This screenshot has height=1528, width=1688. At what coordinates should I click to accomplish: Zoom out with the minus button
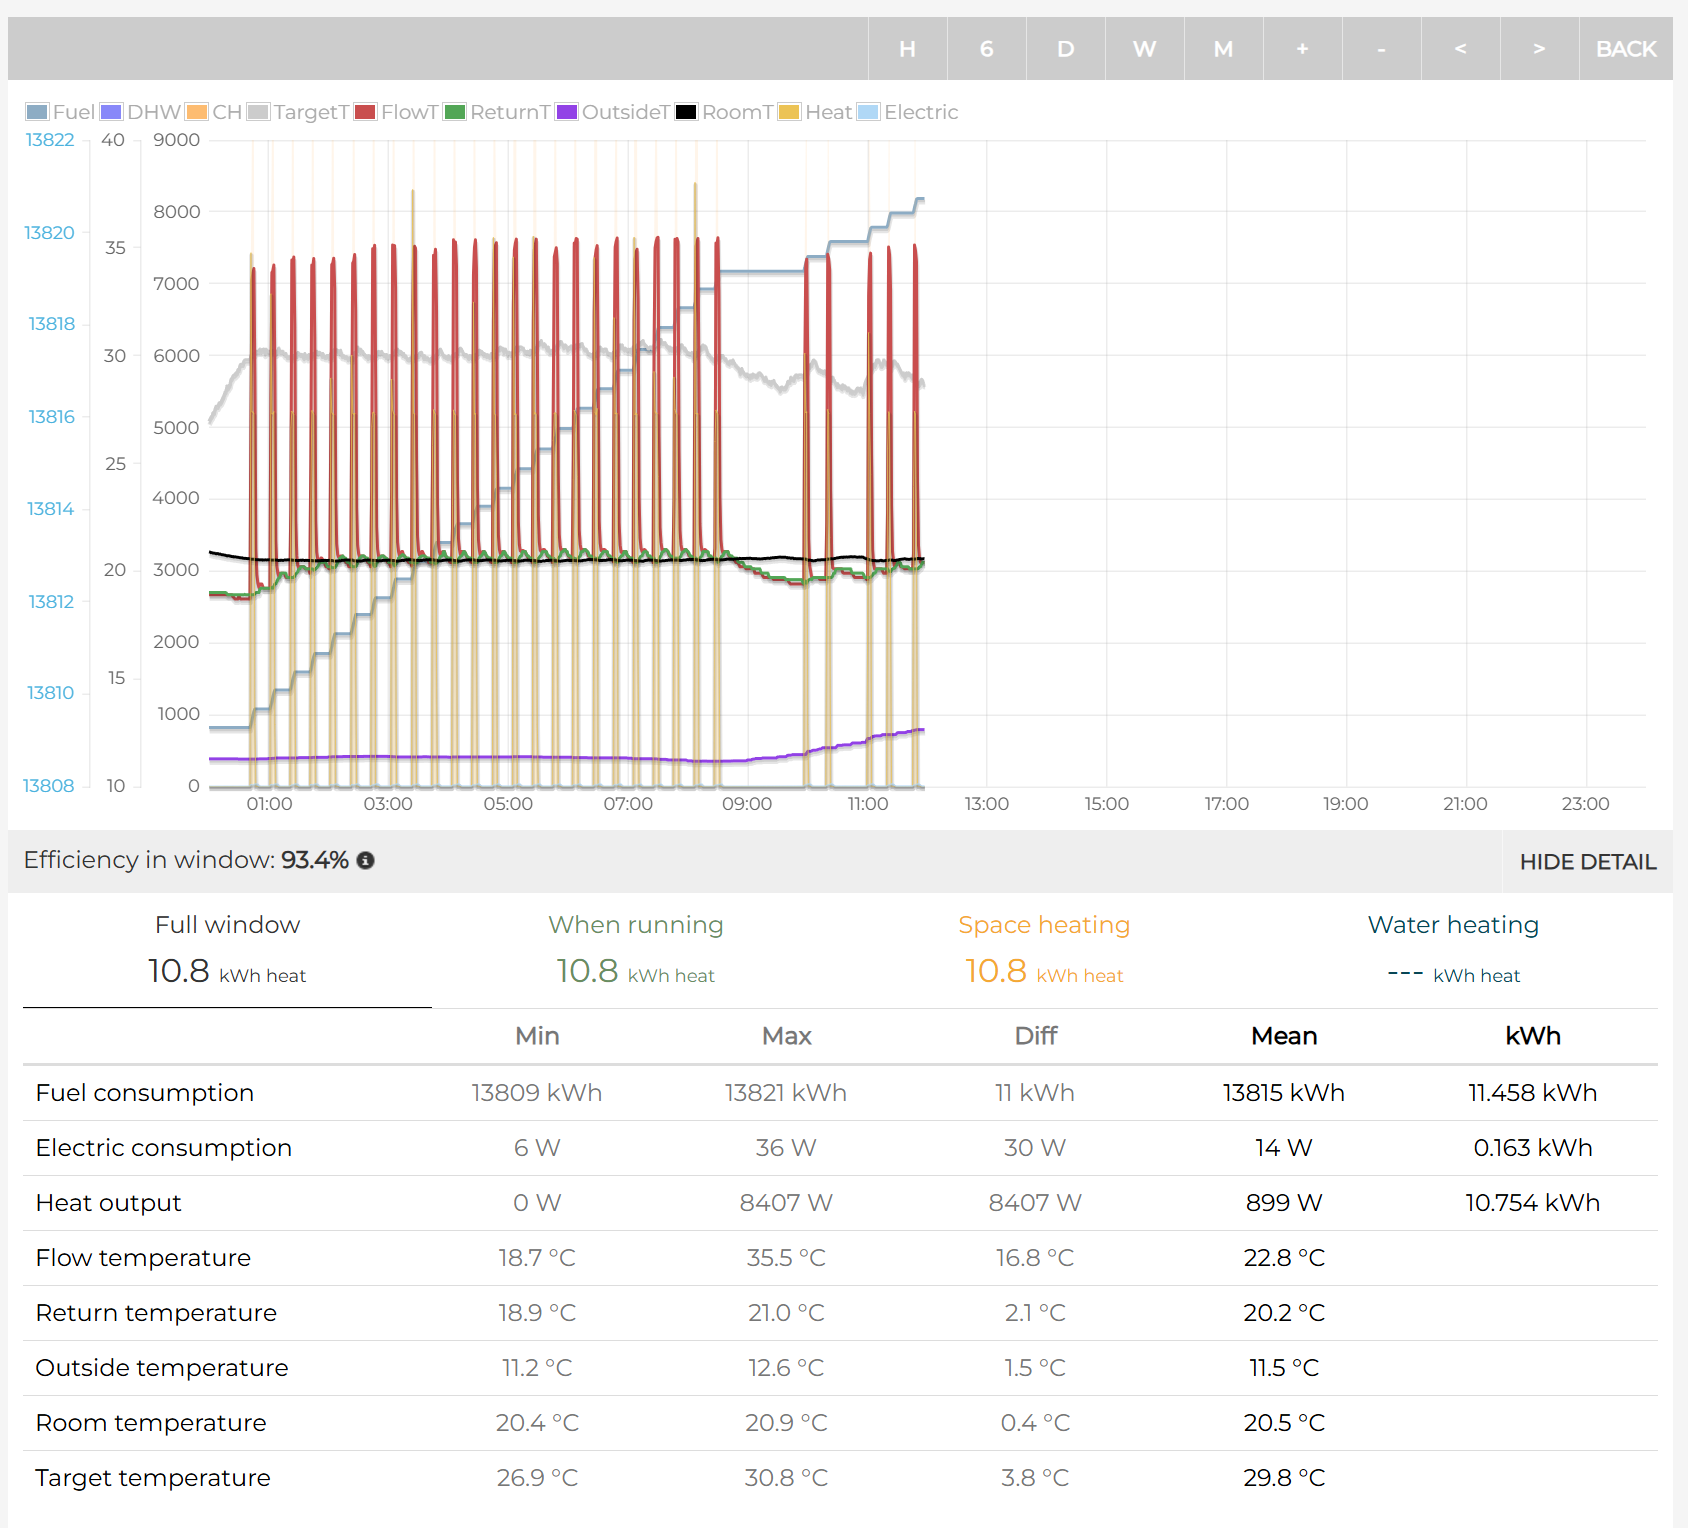click(1381, 49)
